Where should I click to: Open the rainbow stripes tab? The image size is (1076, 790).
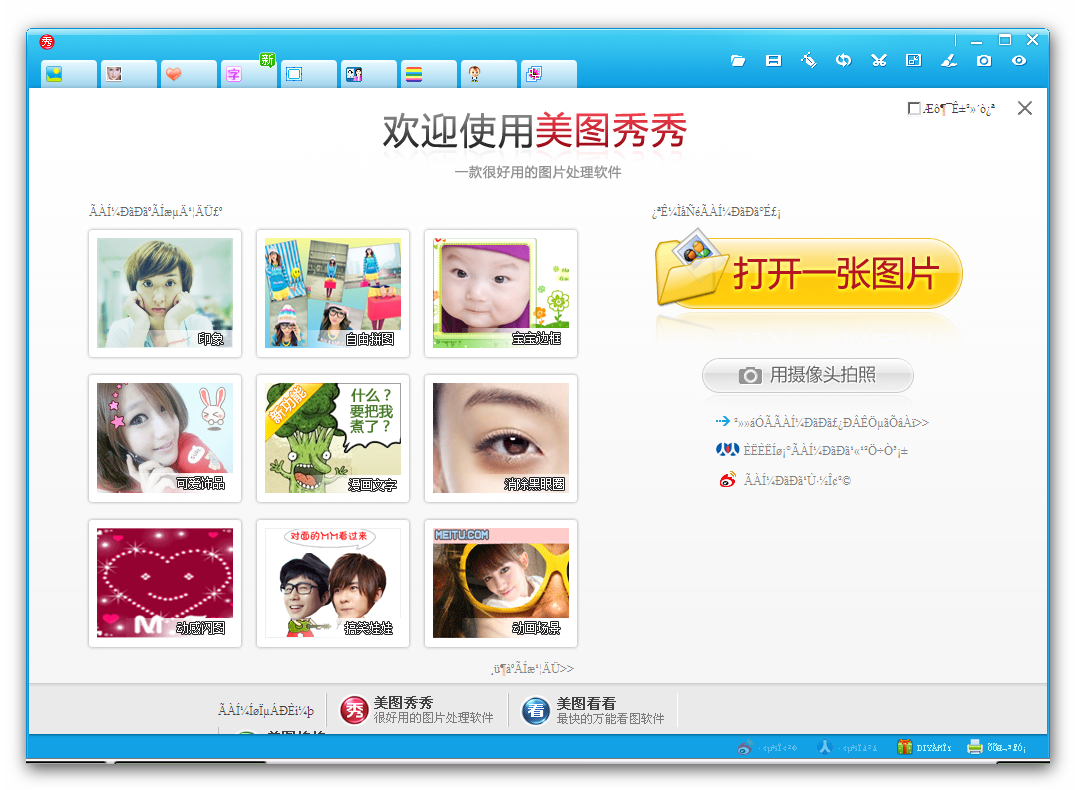click(428, 74)
